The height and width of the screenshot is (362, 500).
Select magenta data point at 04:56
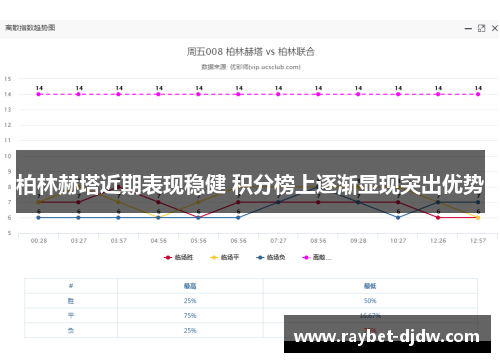[x=158, y=94]
